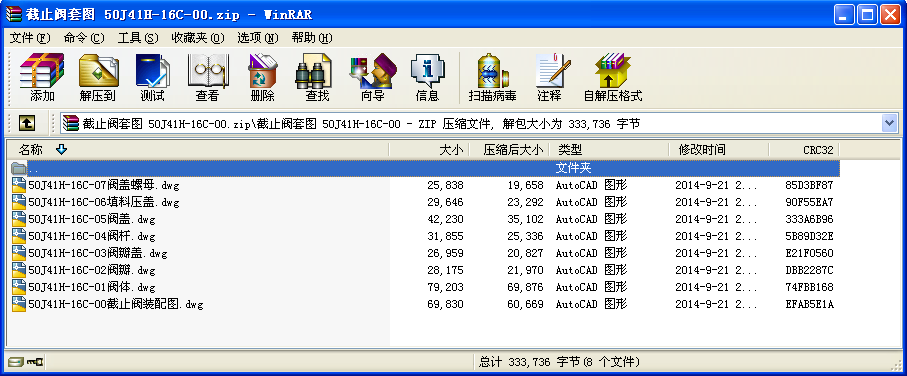Minimize the WinRAR window
Image resolution: width=907 pixels, height=376 pixels.
(846, 14)
